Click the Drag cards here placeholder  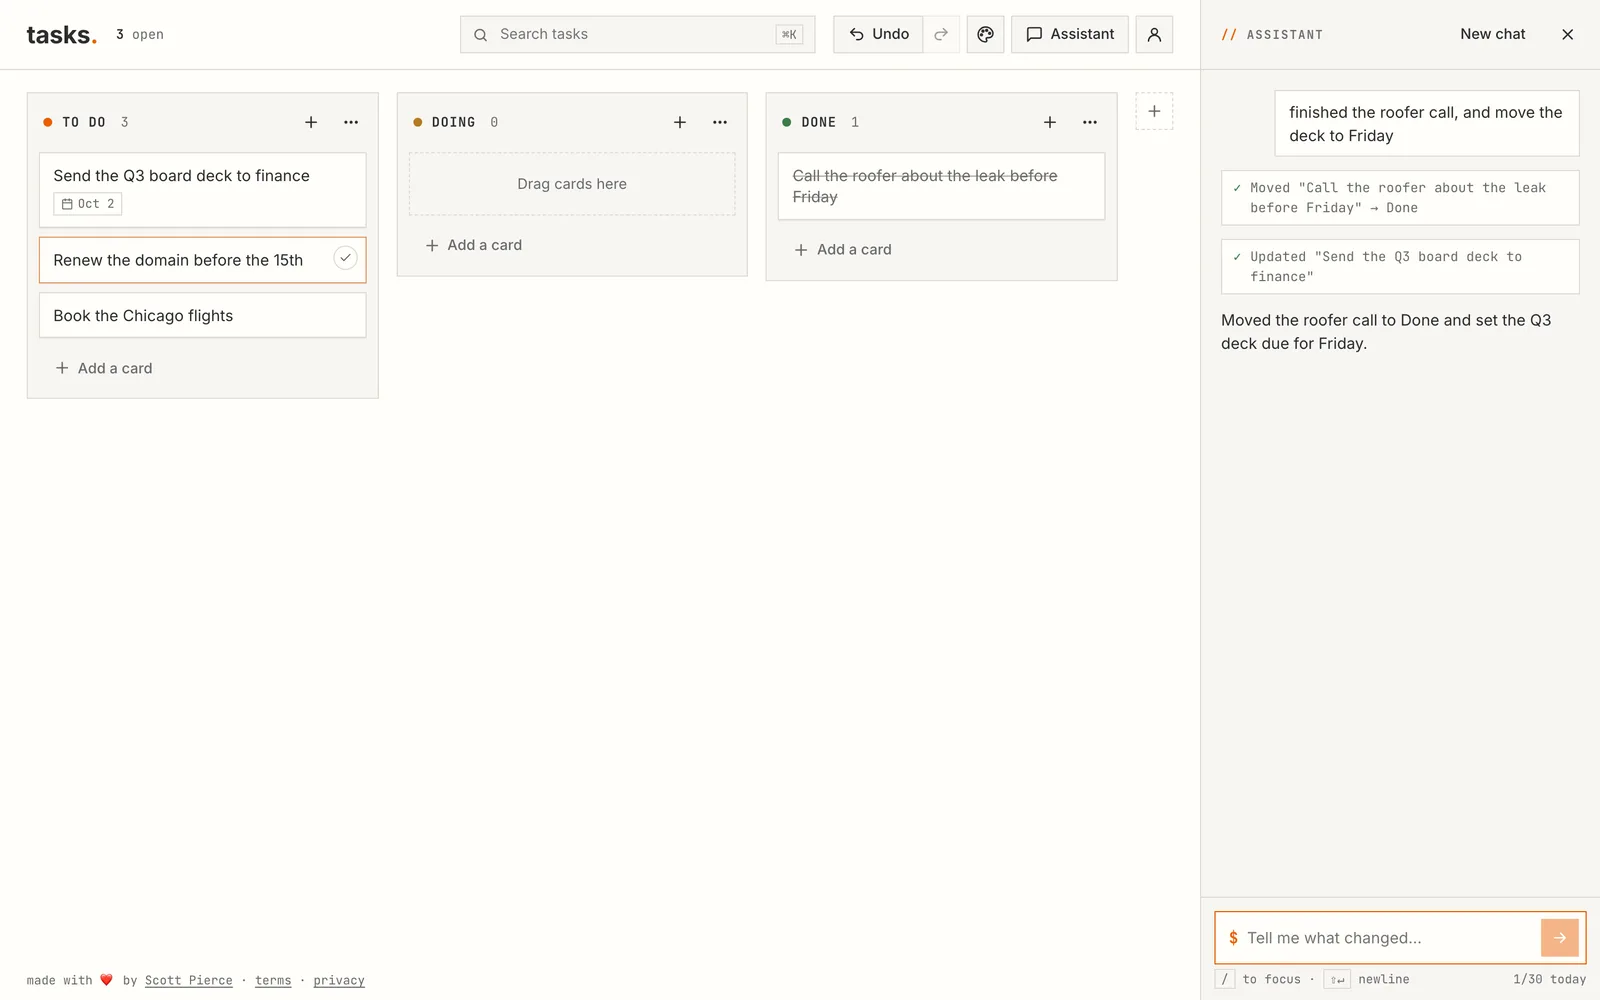572,184
